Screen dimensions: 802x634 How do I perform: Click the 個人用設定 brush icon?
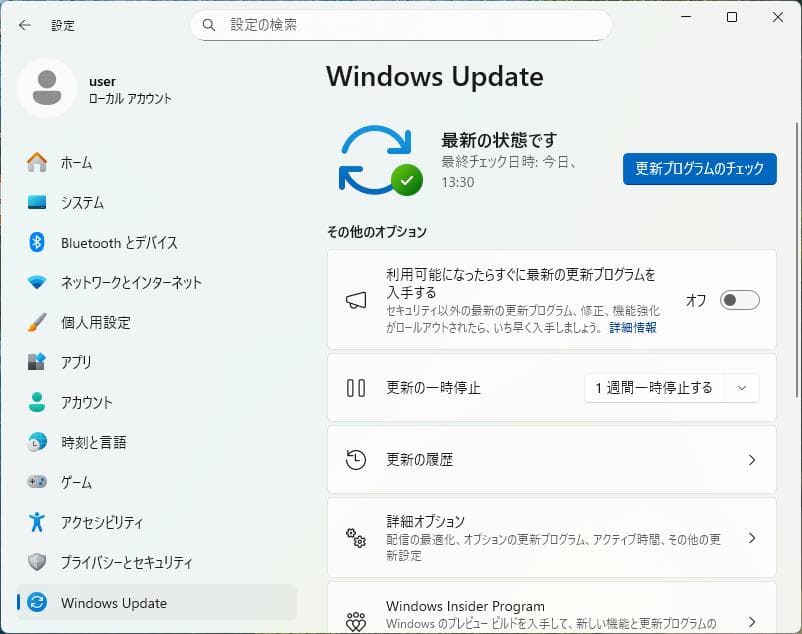(39, 323)
